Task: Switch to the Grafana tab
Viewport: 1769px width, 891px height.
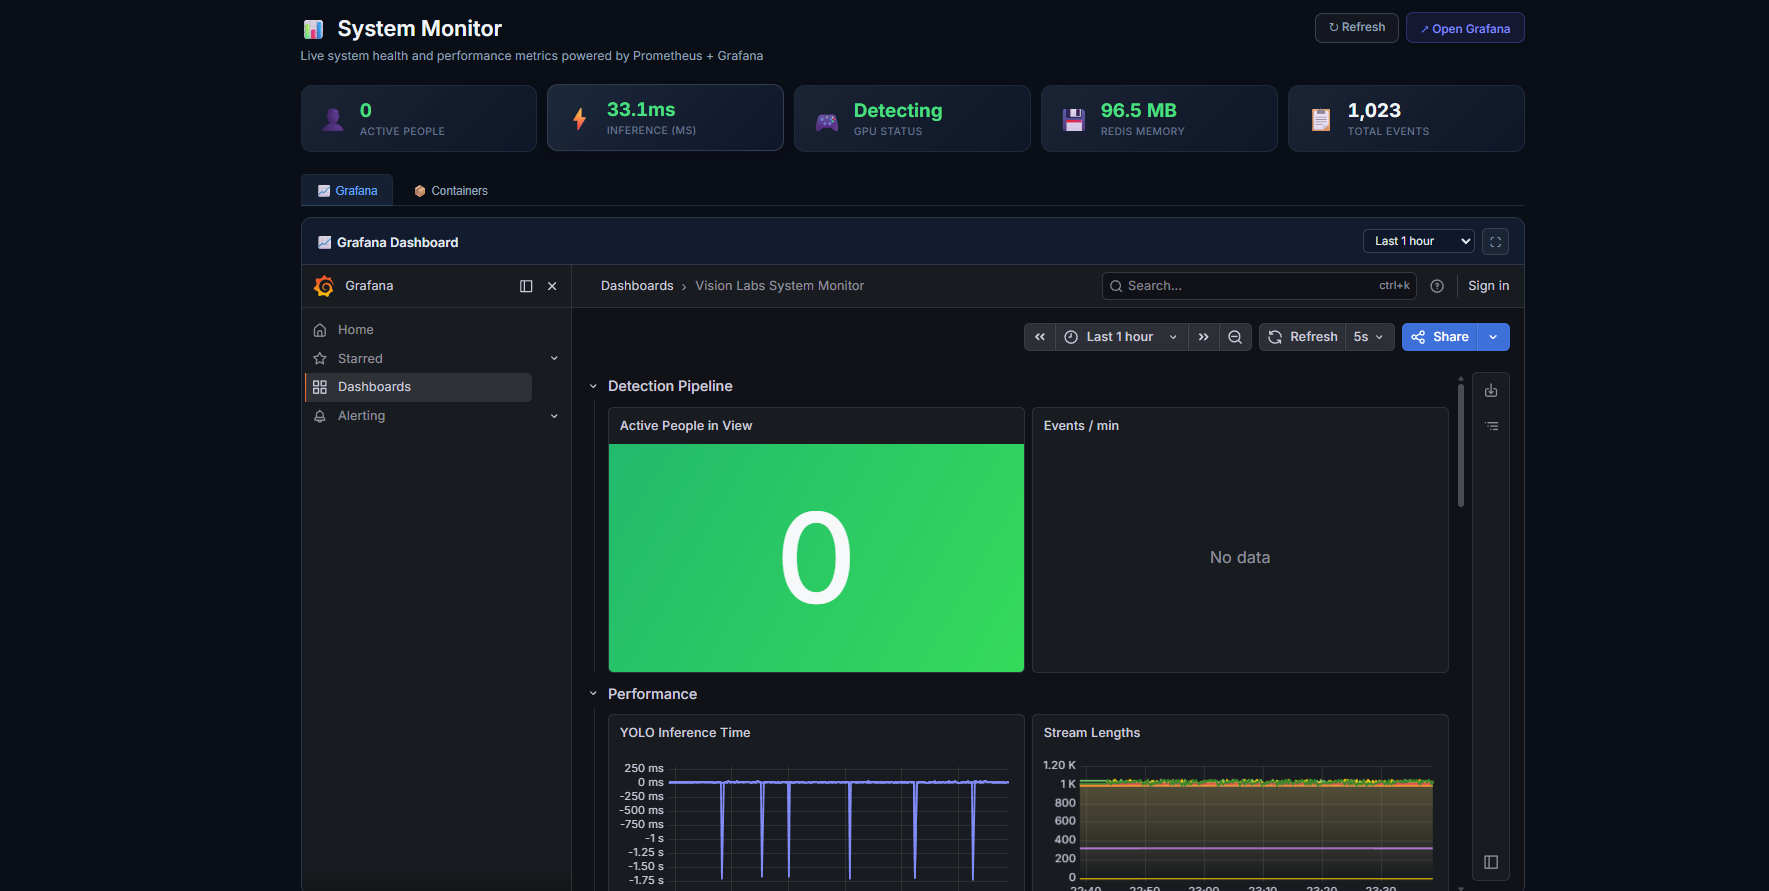Action: 347,190
